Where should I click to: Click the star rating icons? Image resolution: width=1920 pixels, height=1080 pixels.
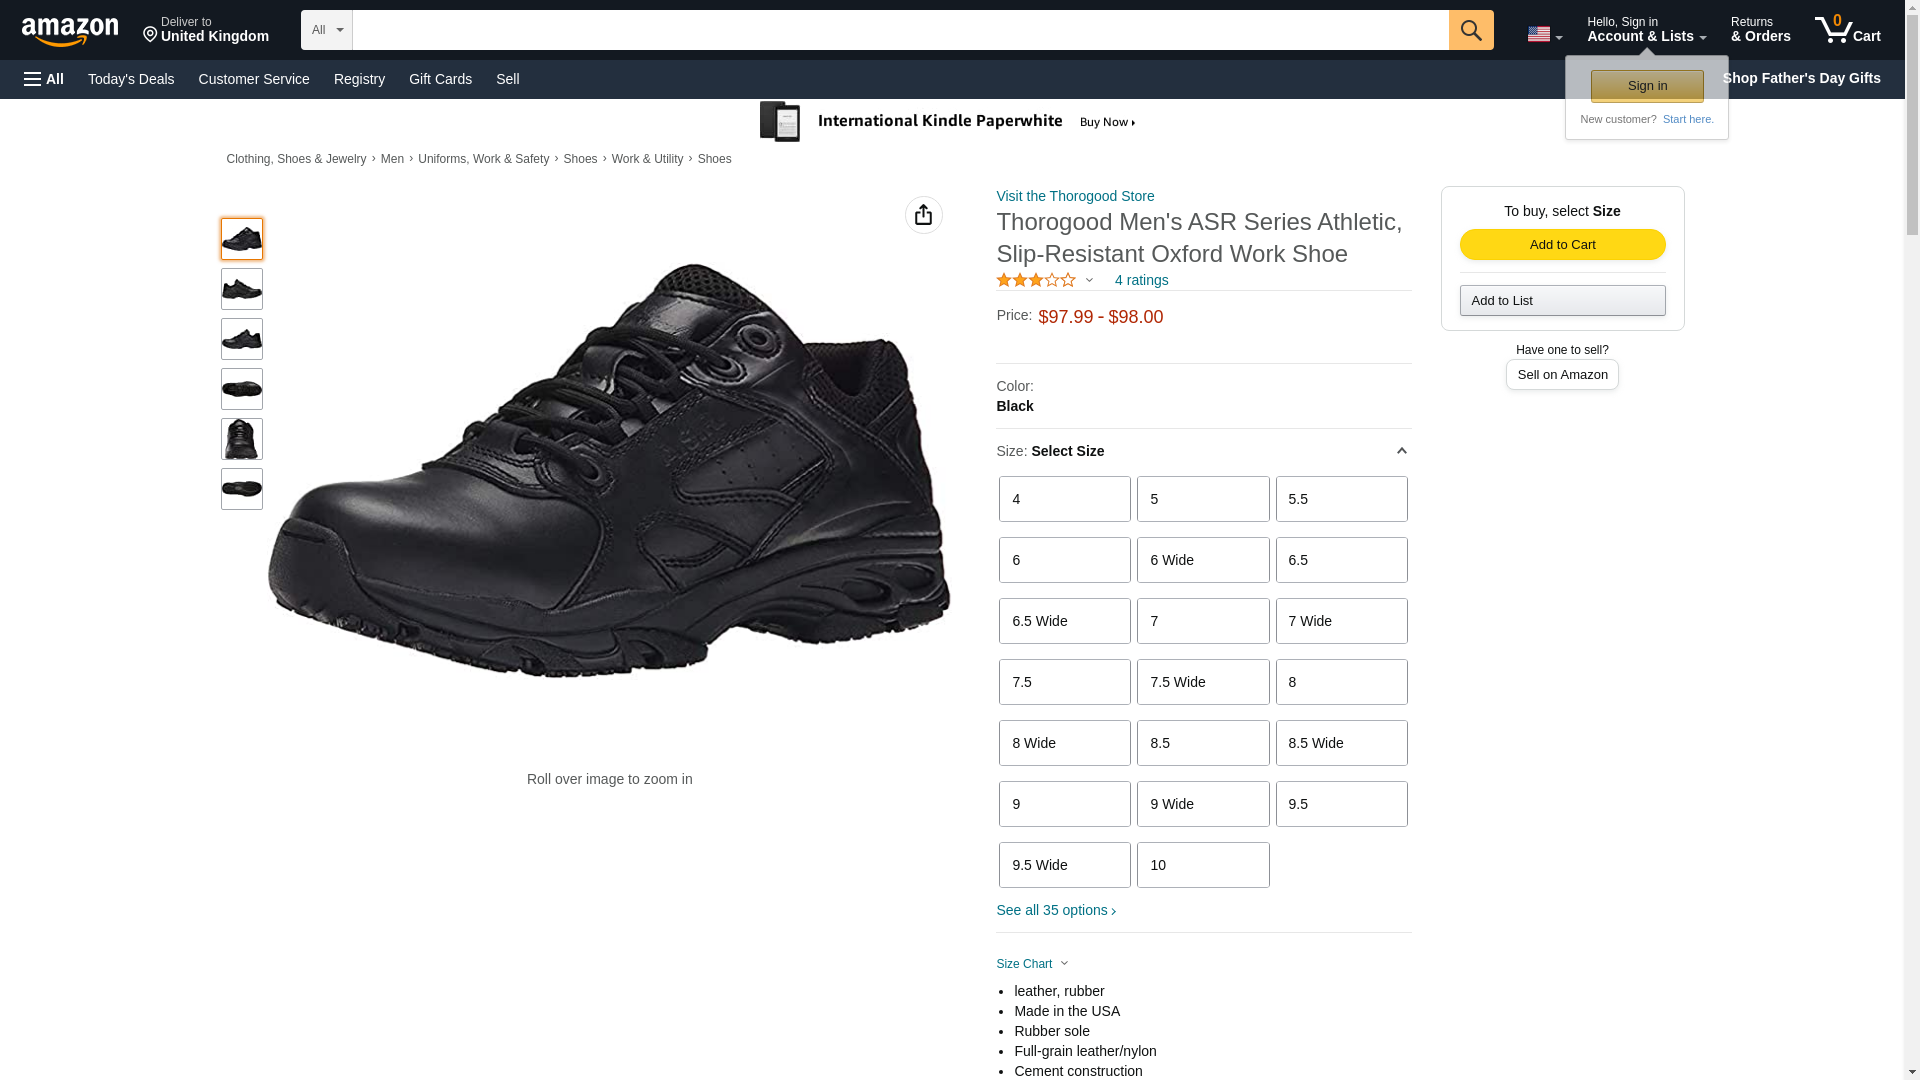(1036, 280)
